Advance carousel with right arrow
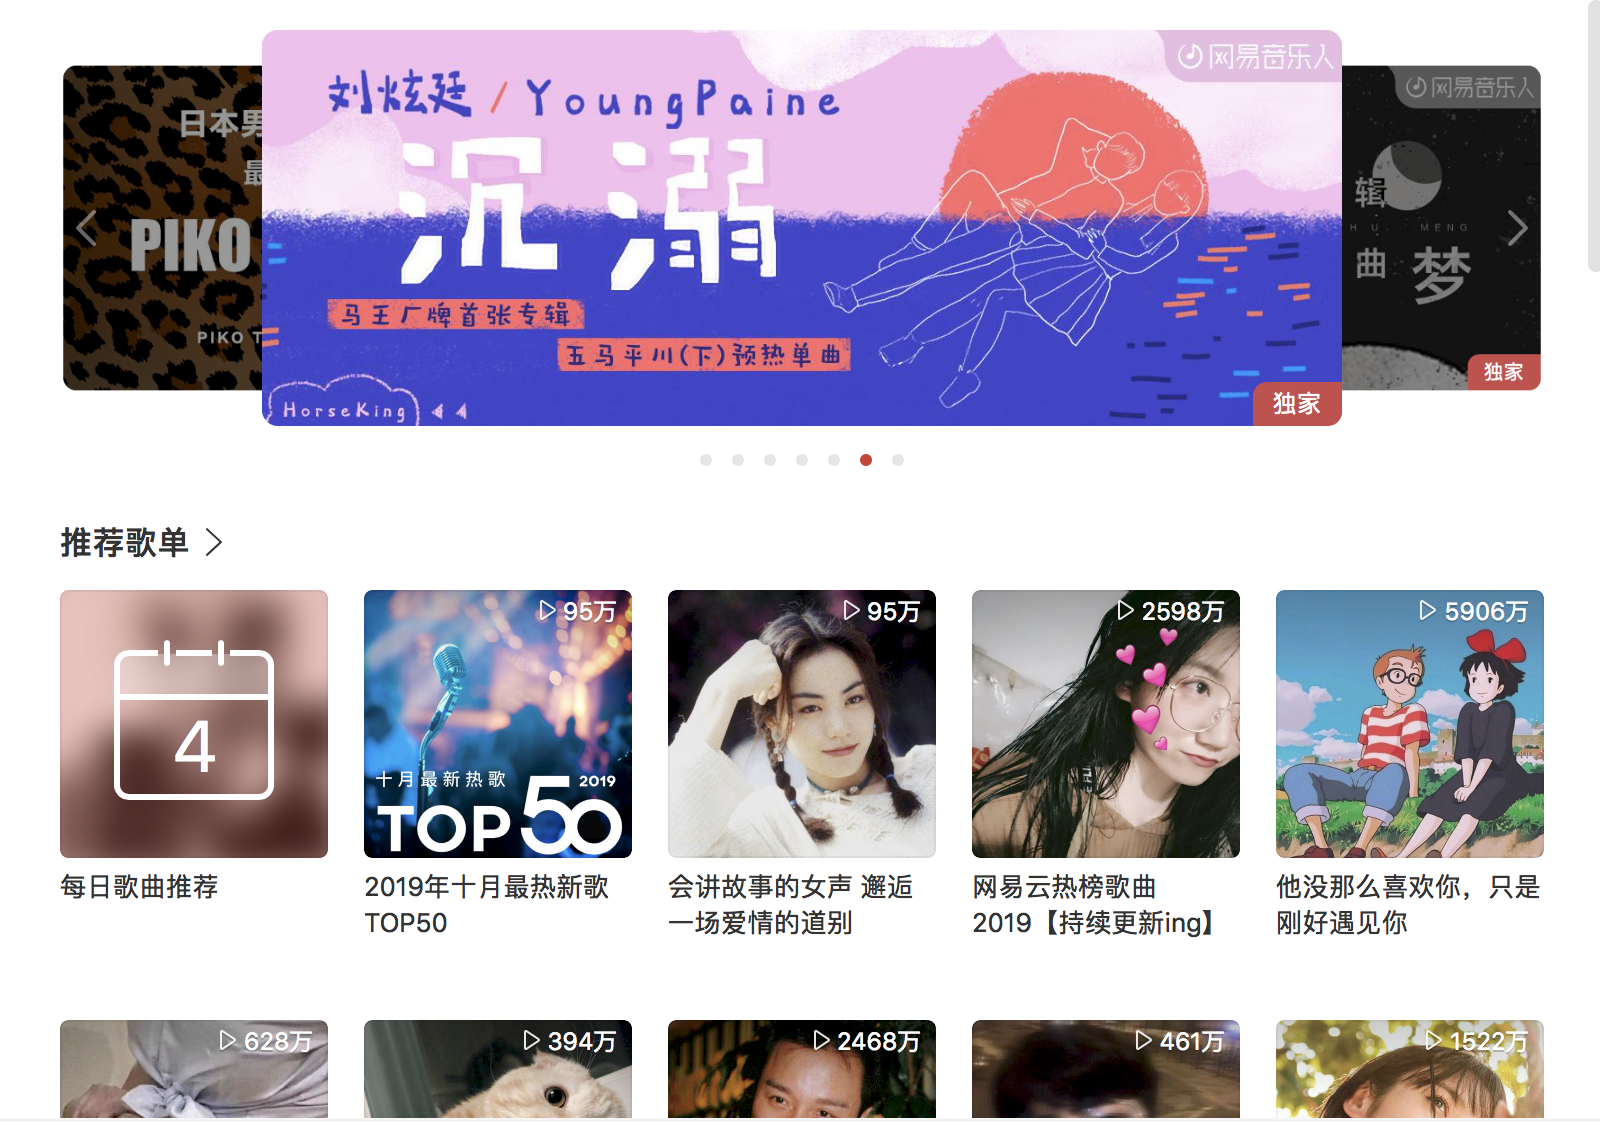1600x1126 pixels. (1517, 228)
